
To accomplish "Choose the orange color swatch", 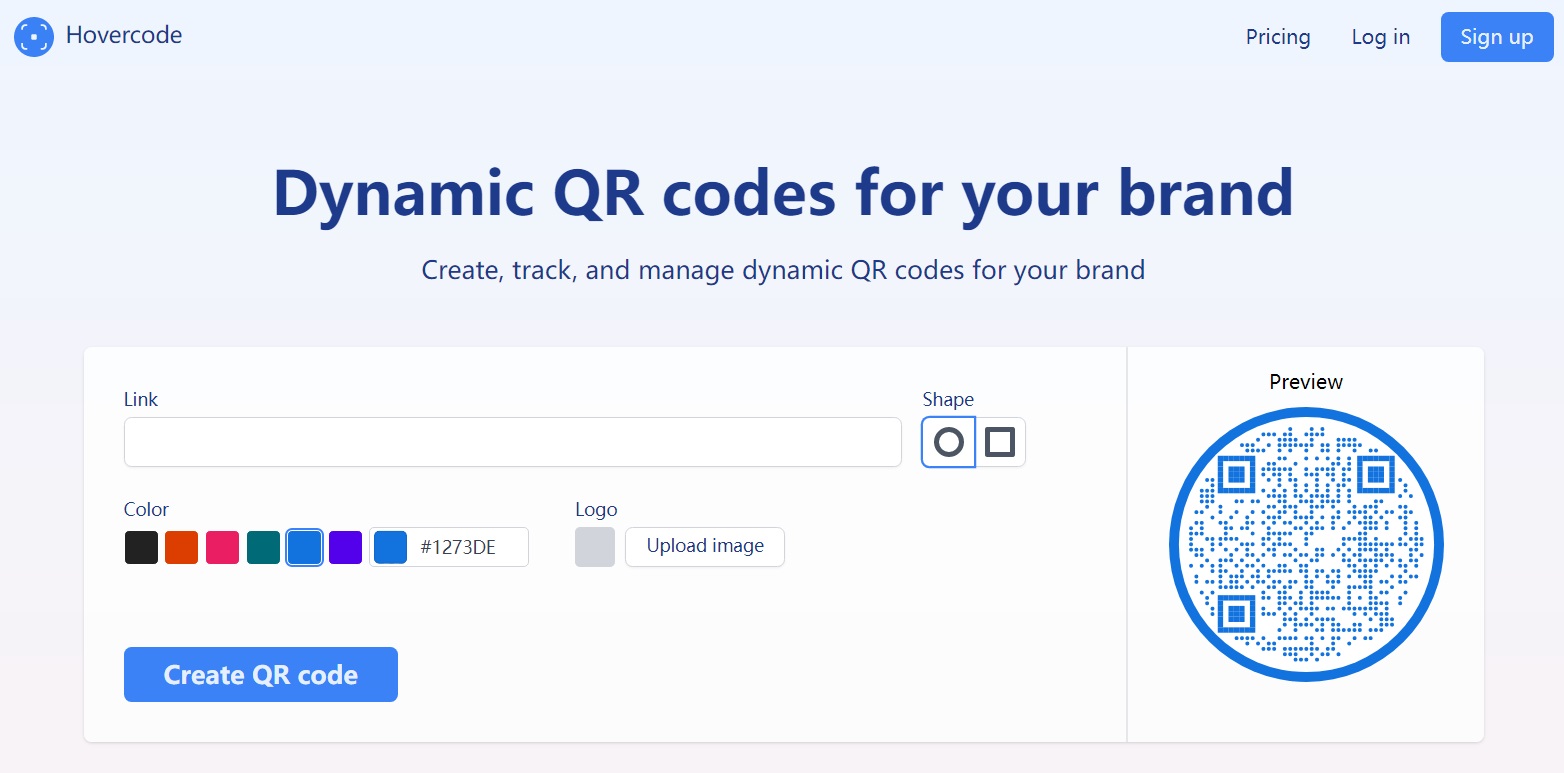I will click(x=182, y=548).
